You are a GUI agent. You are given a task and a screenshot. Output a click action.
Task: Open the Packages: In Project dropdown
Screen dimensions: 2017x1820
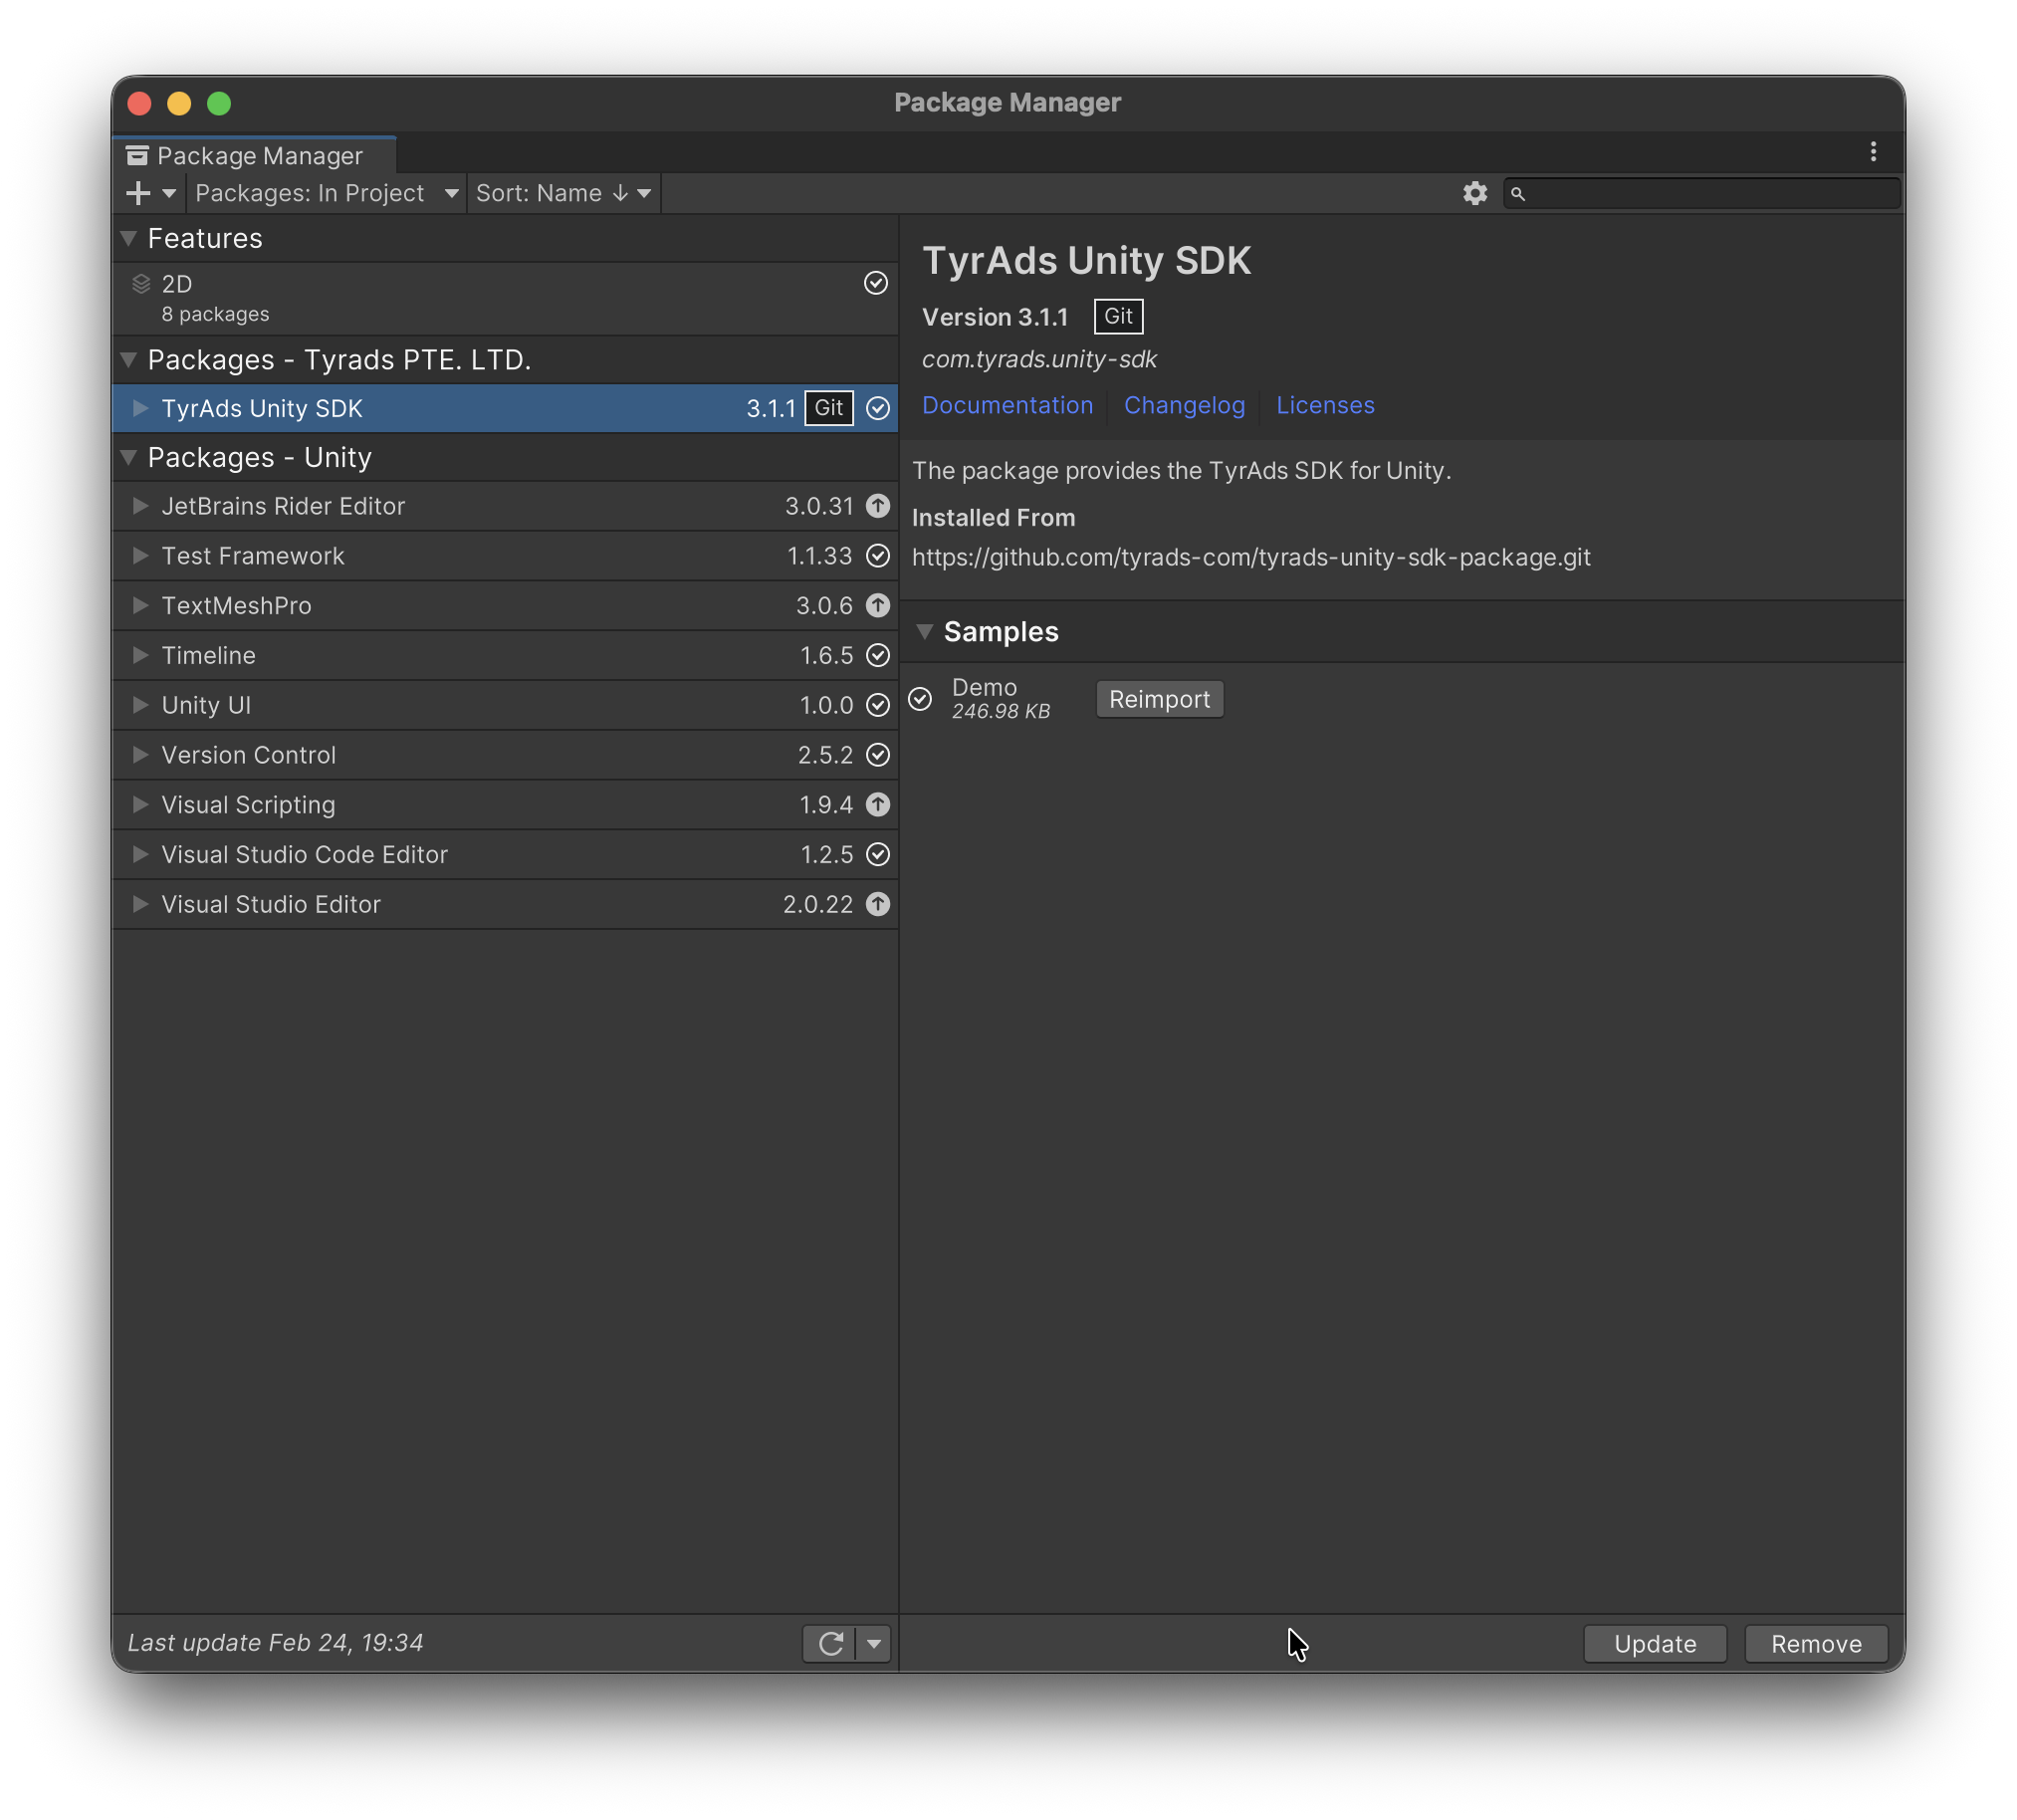[x=326, y=193]
